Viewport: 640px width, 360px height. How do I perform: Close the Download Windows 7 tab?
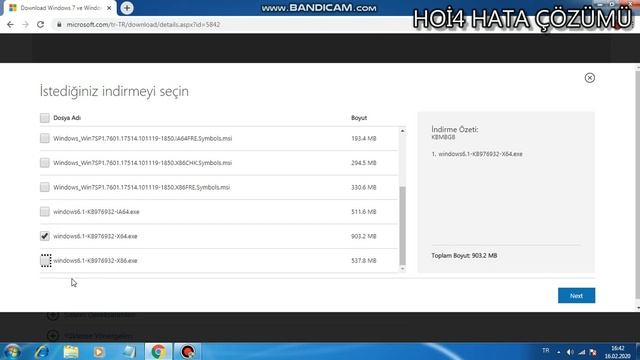tap(109, 8)
